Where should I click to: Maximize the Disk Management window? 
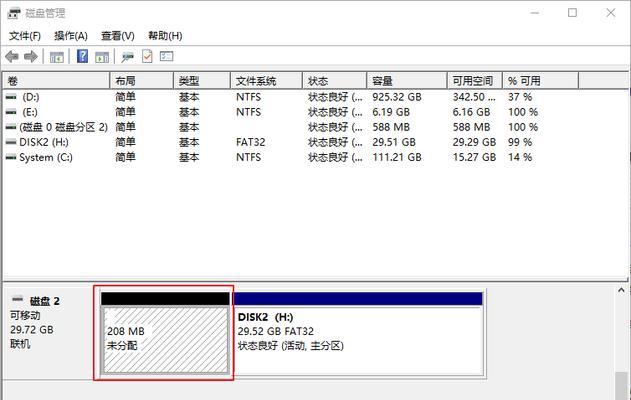(572, 13)
